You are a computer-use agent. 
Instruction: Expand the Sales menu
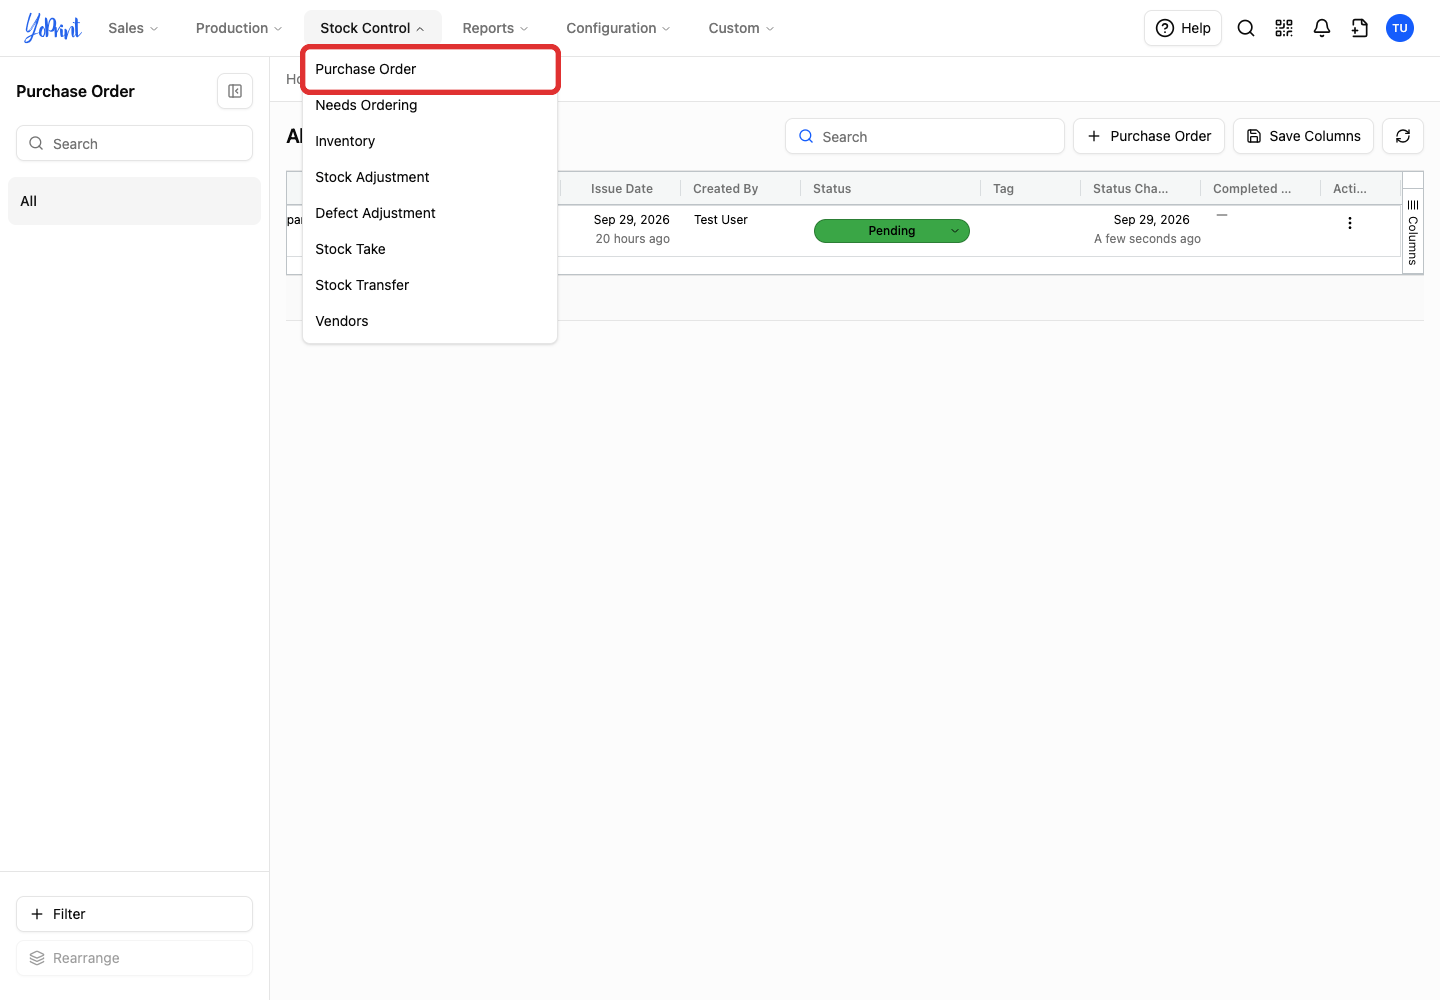pyautogui.click(x=133, y=28)
